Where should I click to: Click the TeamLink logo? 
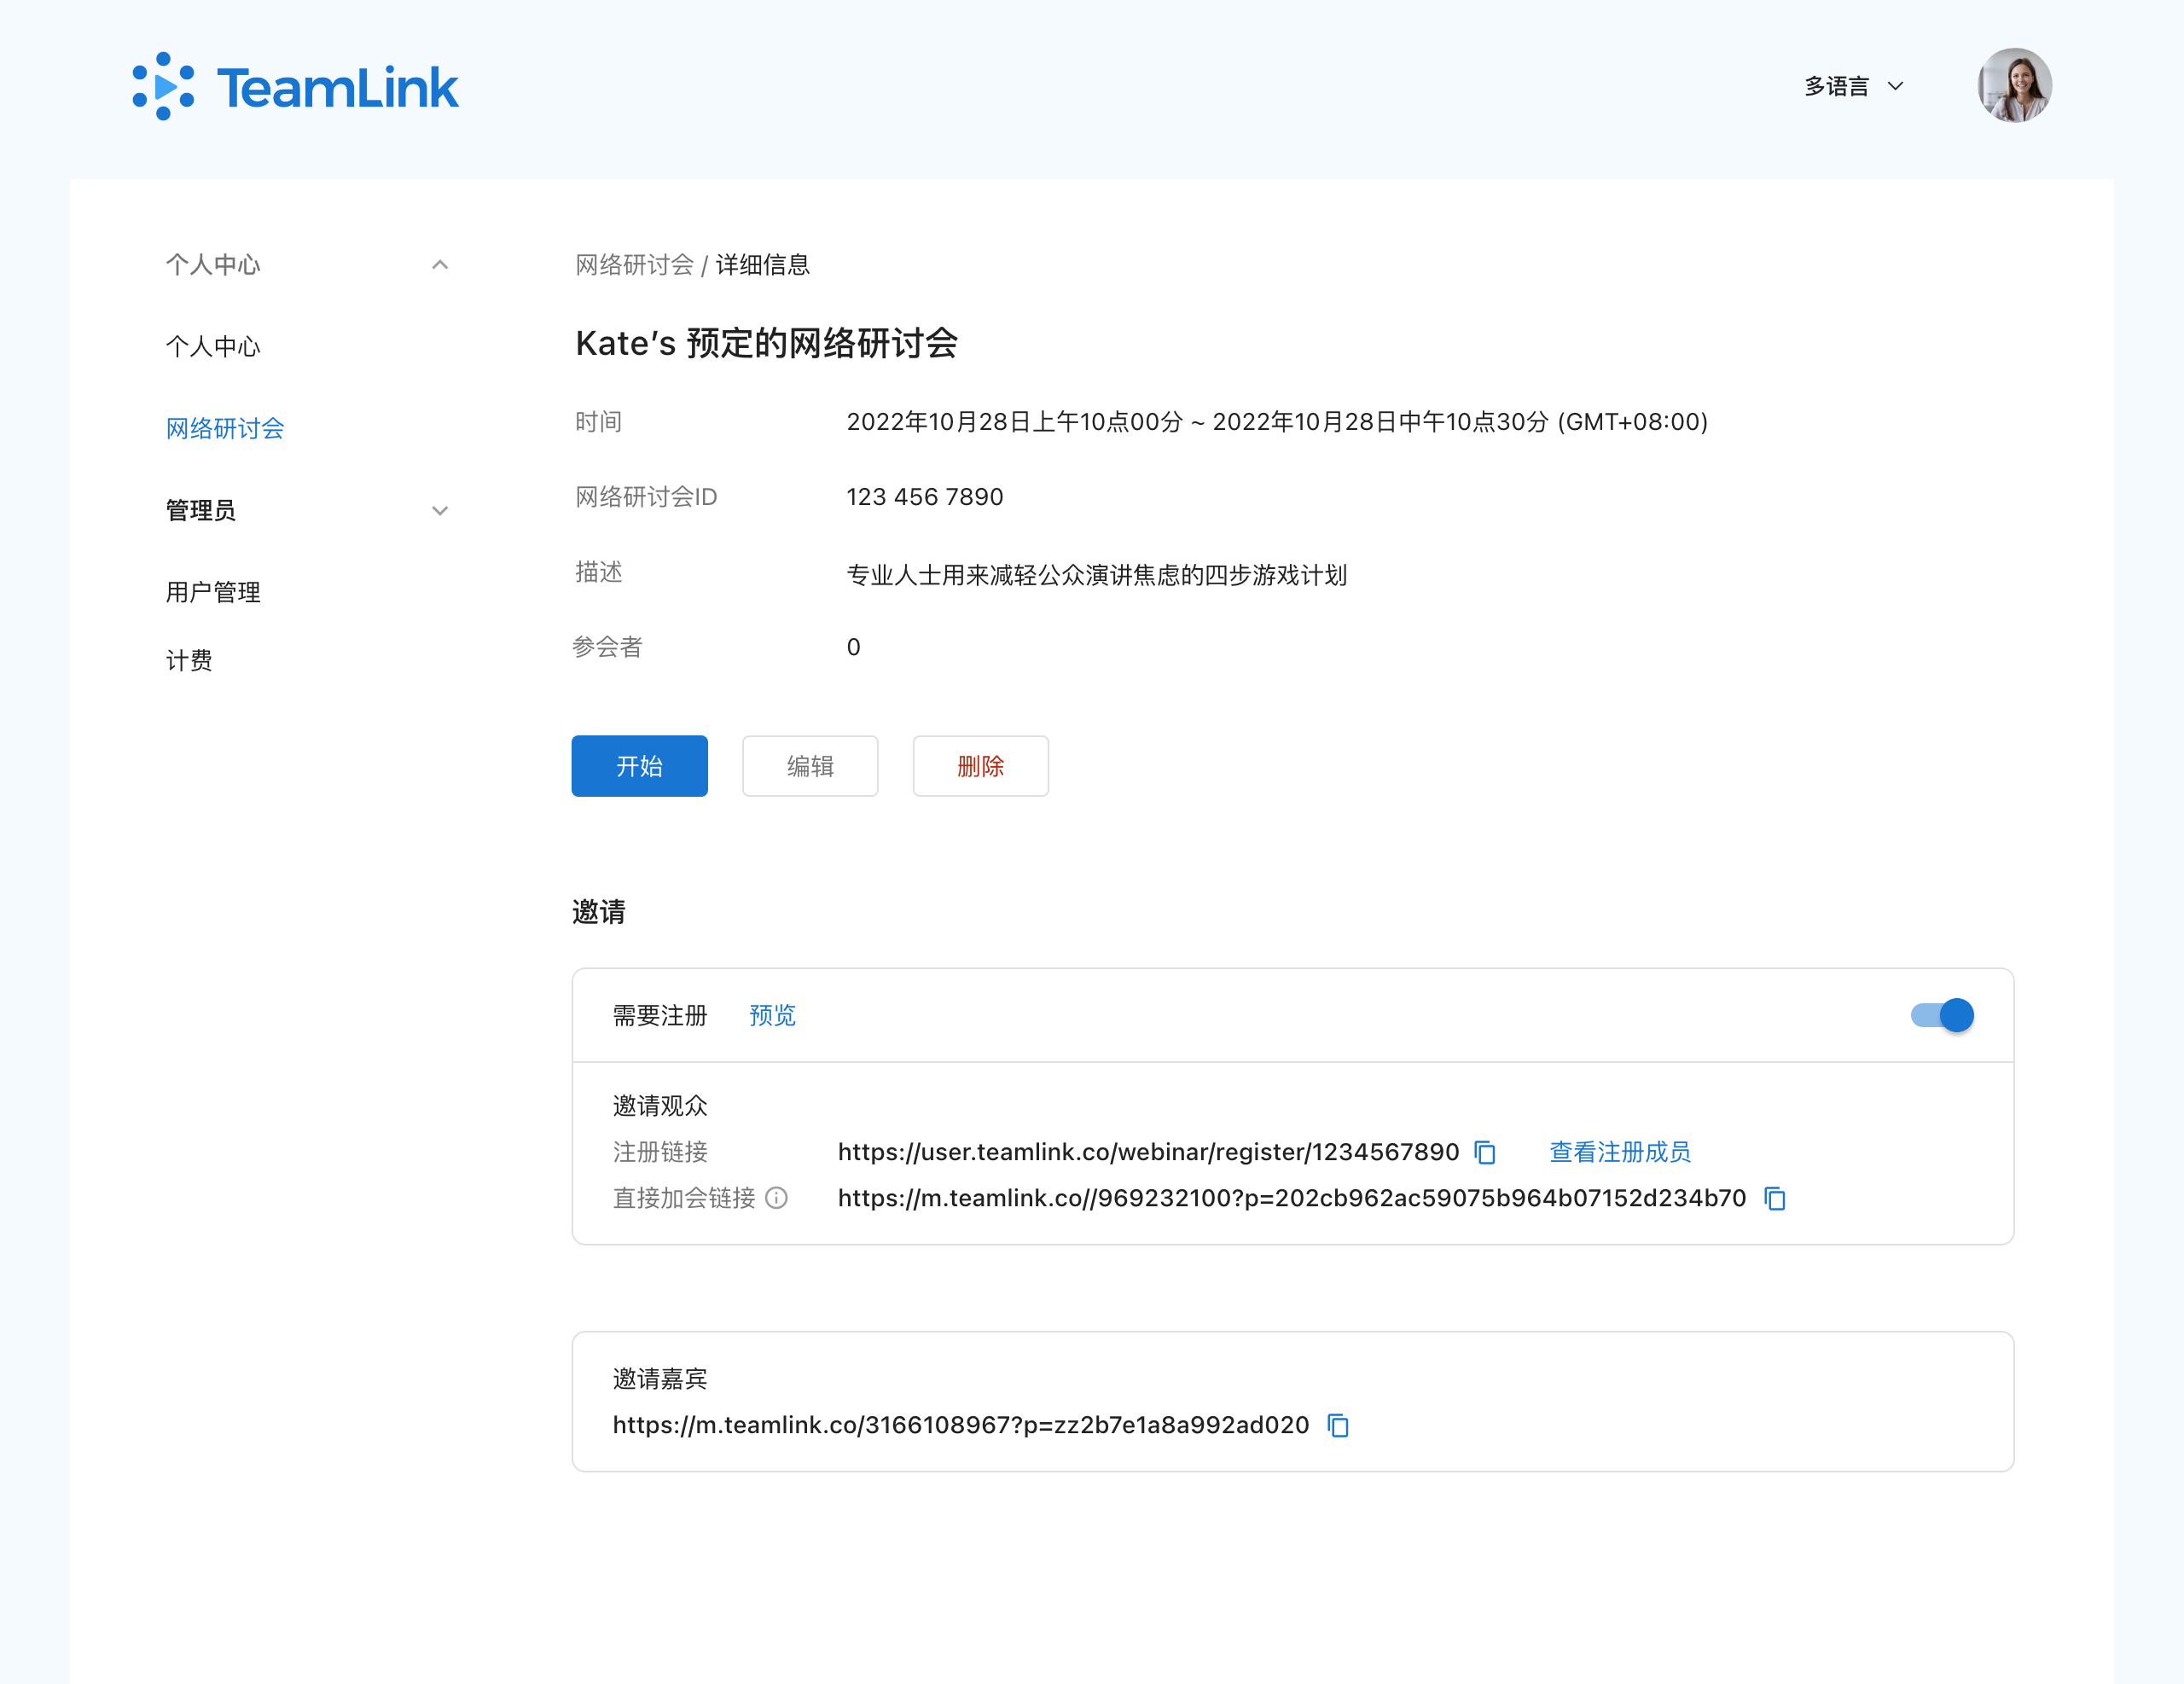296,87
